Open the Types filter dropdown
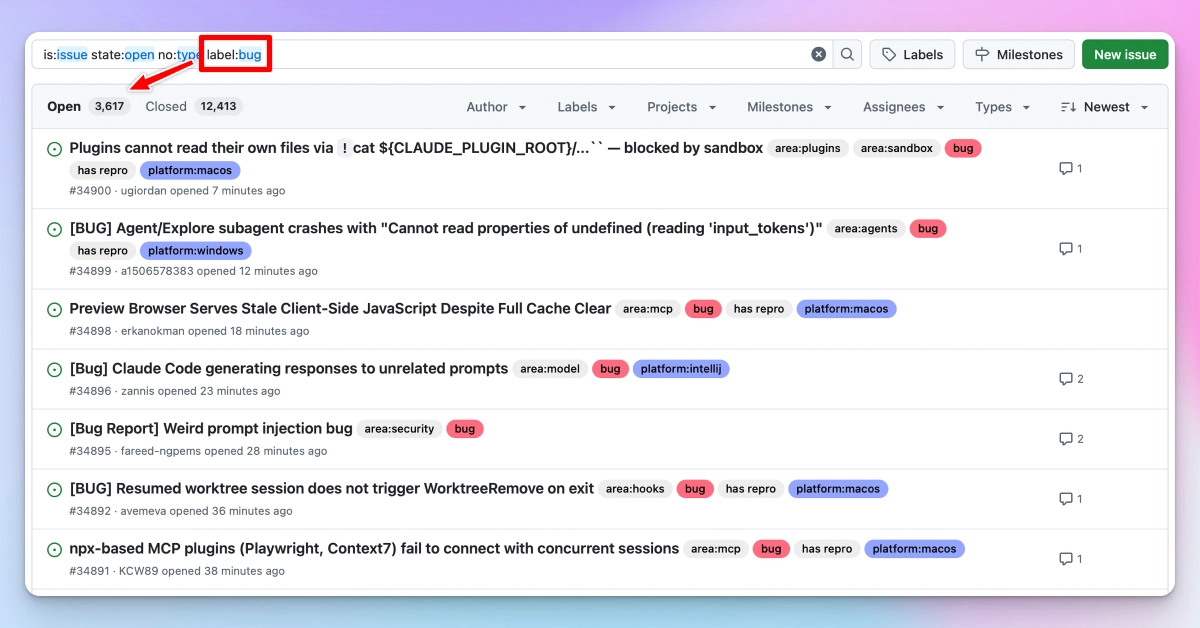Viewport: 1200px width, 628px height. [x=1002, y=106]
